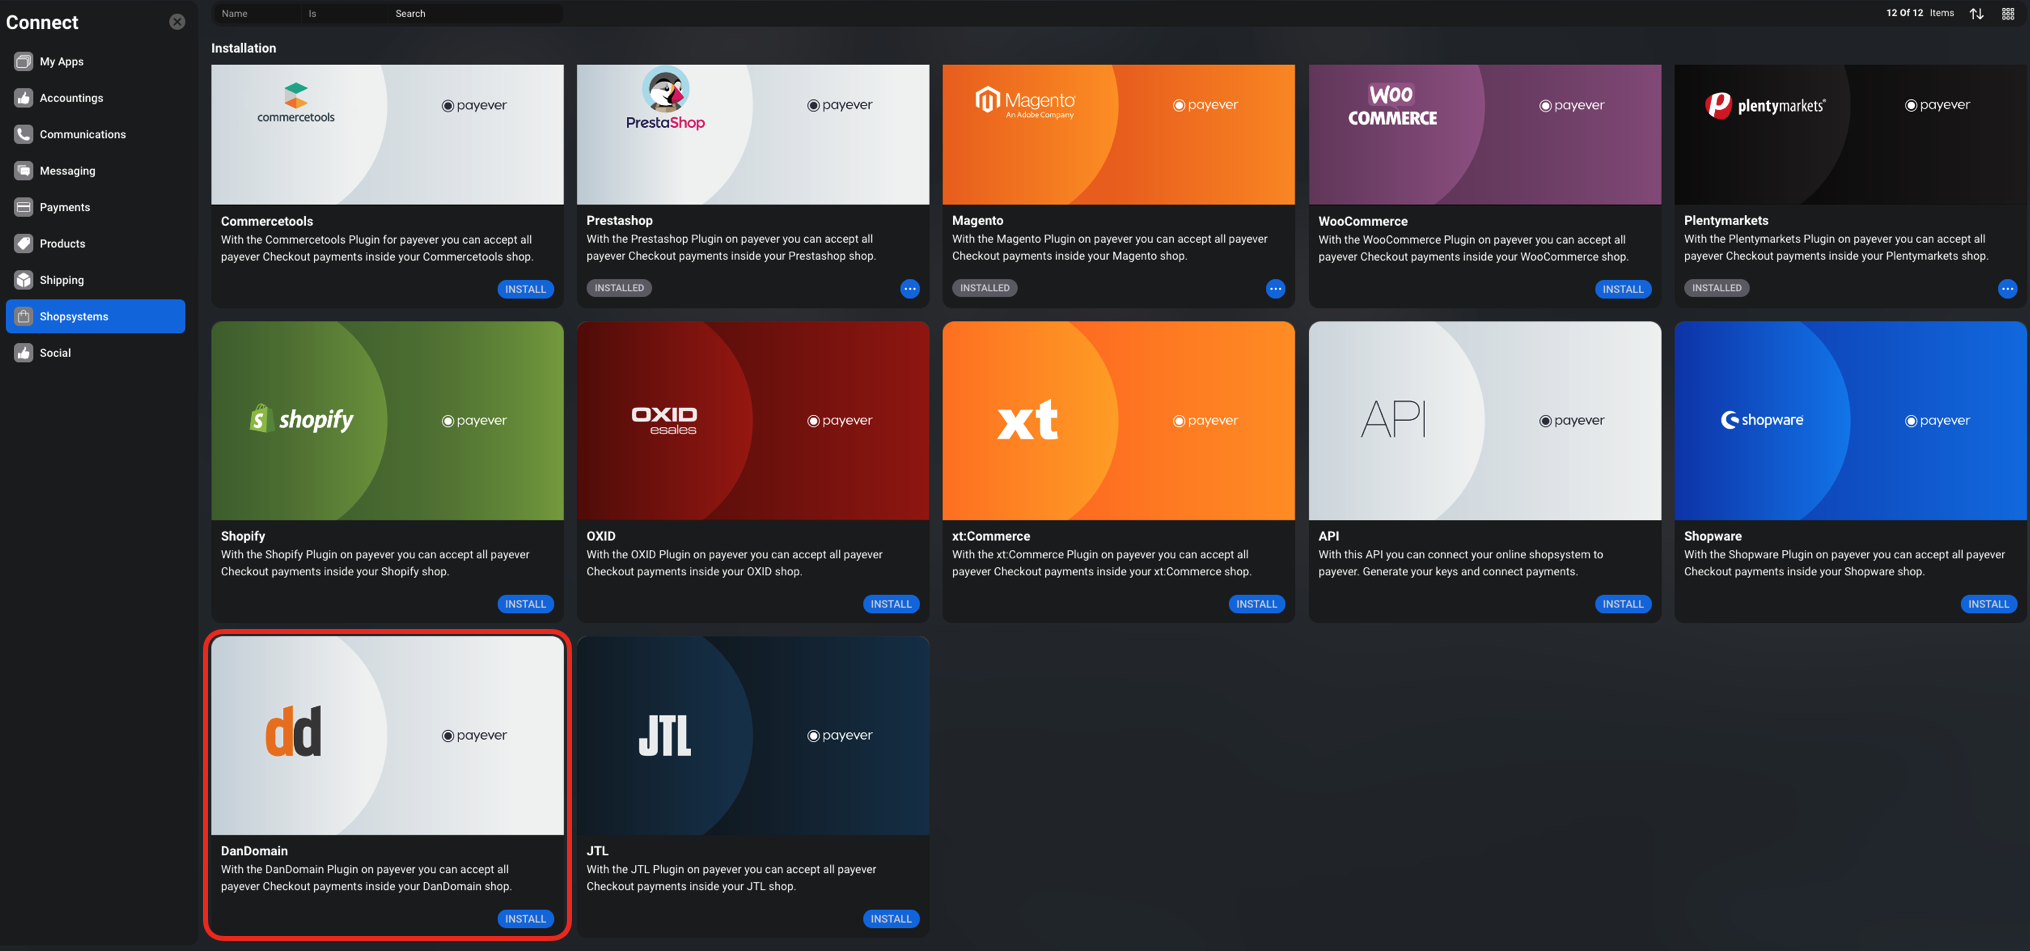Click the Shopware card title
The image size is (2030, 951).
click(x=1712, y=536)
